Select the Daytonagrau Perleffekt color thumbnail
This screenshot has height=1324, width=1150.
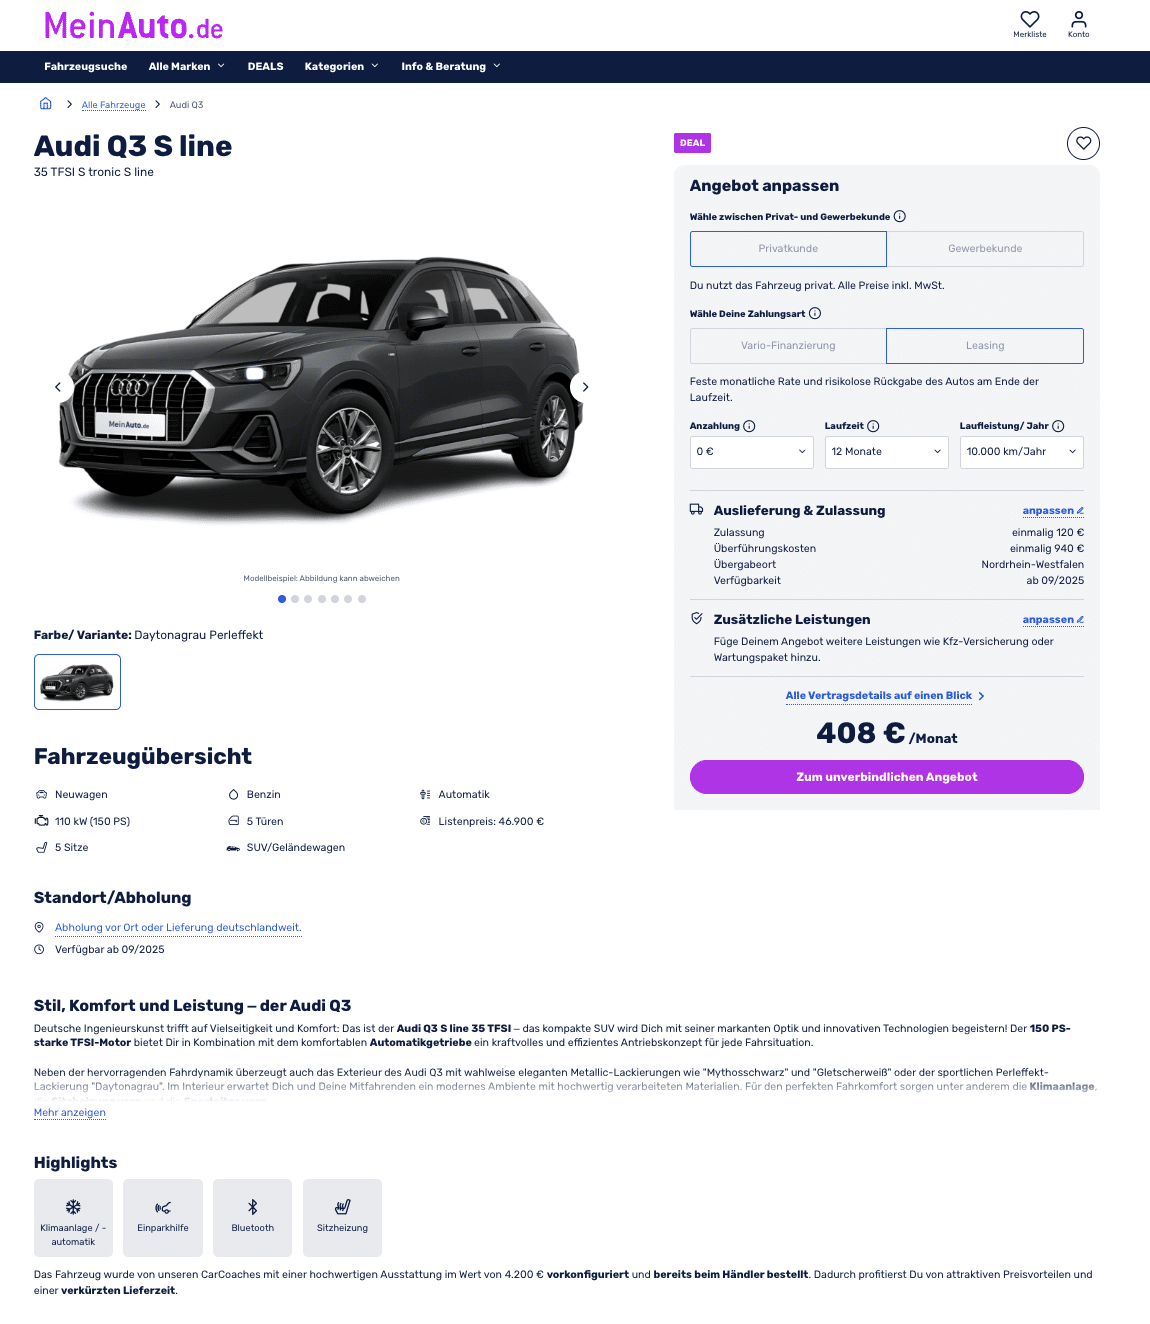click(77, 682)
